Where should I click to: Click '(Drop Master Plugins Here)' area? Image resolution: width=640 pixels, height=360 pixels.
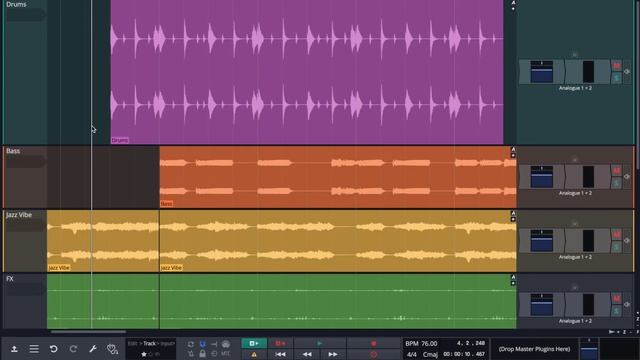point(534,349)
